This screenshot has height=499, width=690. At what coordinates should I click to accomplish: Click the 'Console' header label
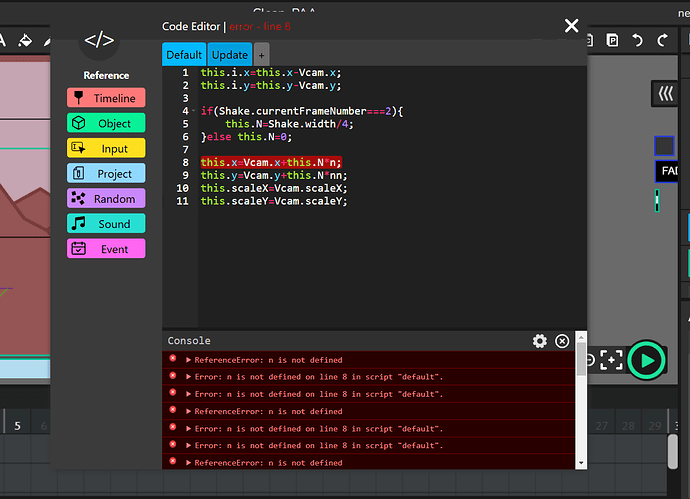point(189,341)
